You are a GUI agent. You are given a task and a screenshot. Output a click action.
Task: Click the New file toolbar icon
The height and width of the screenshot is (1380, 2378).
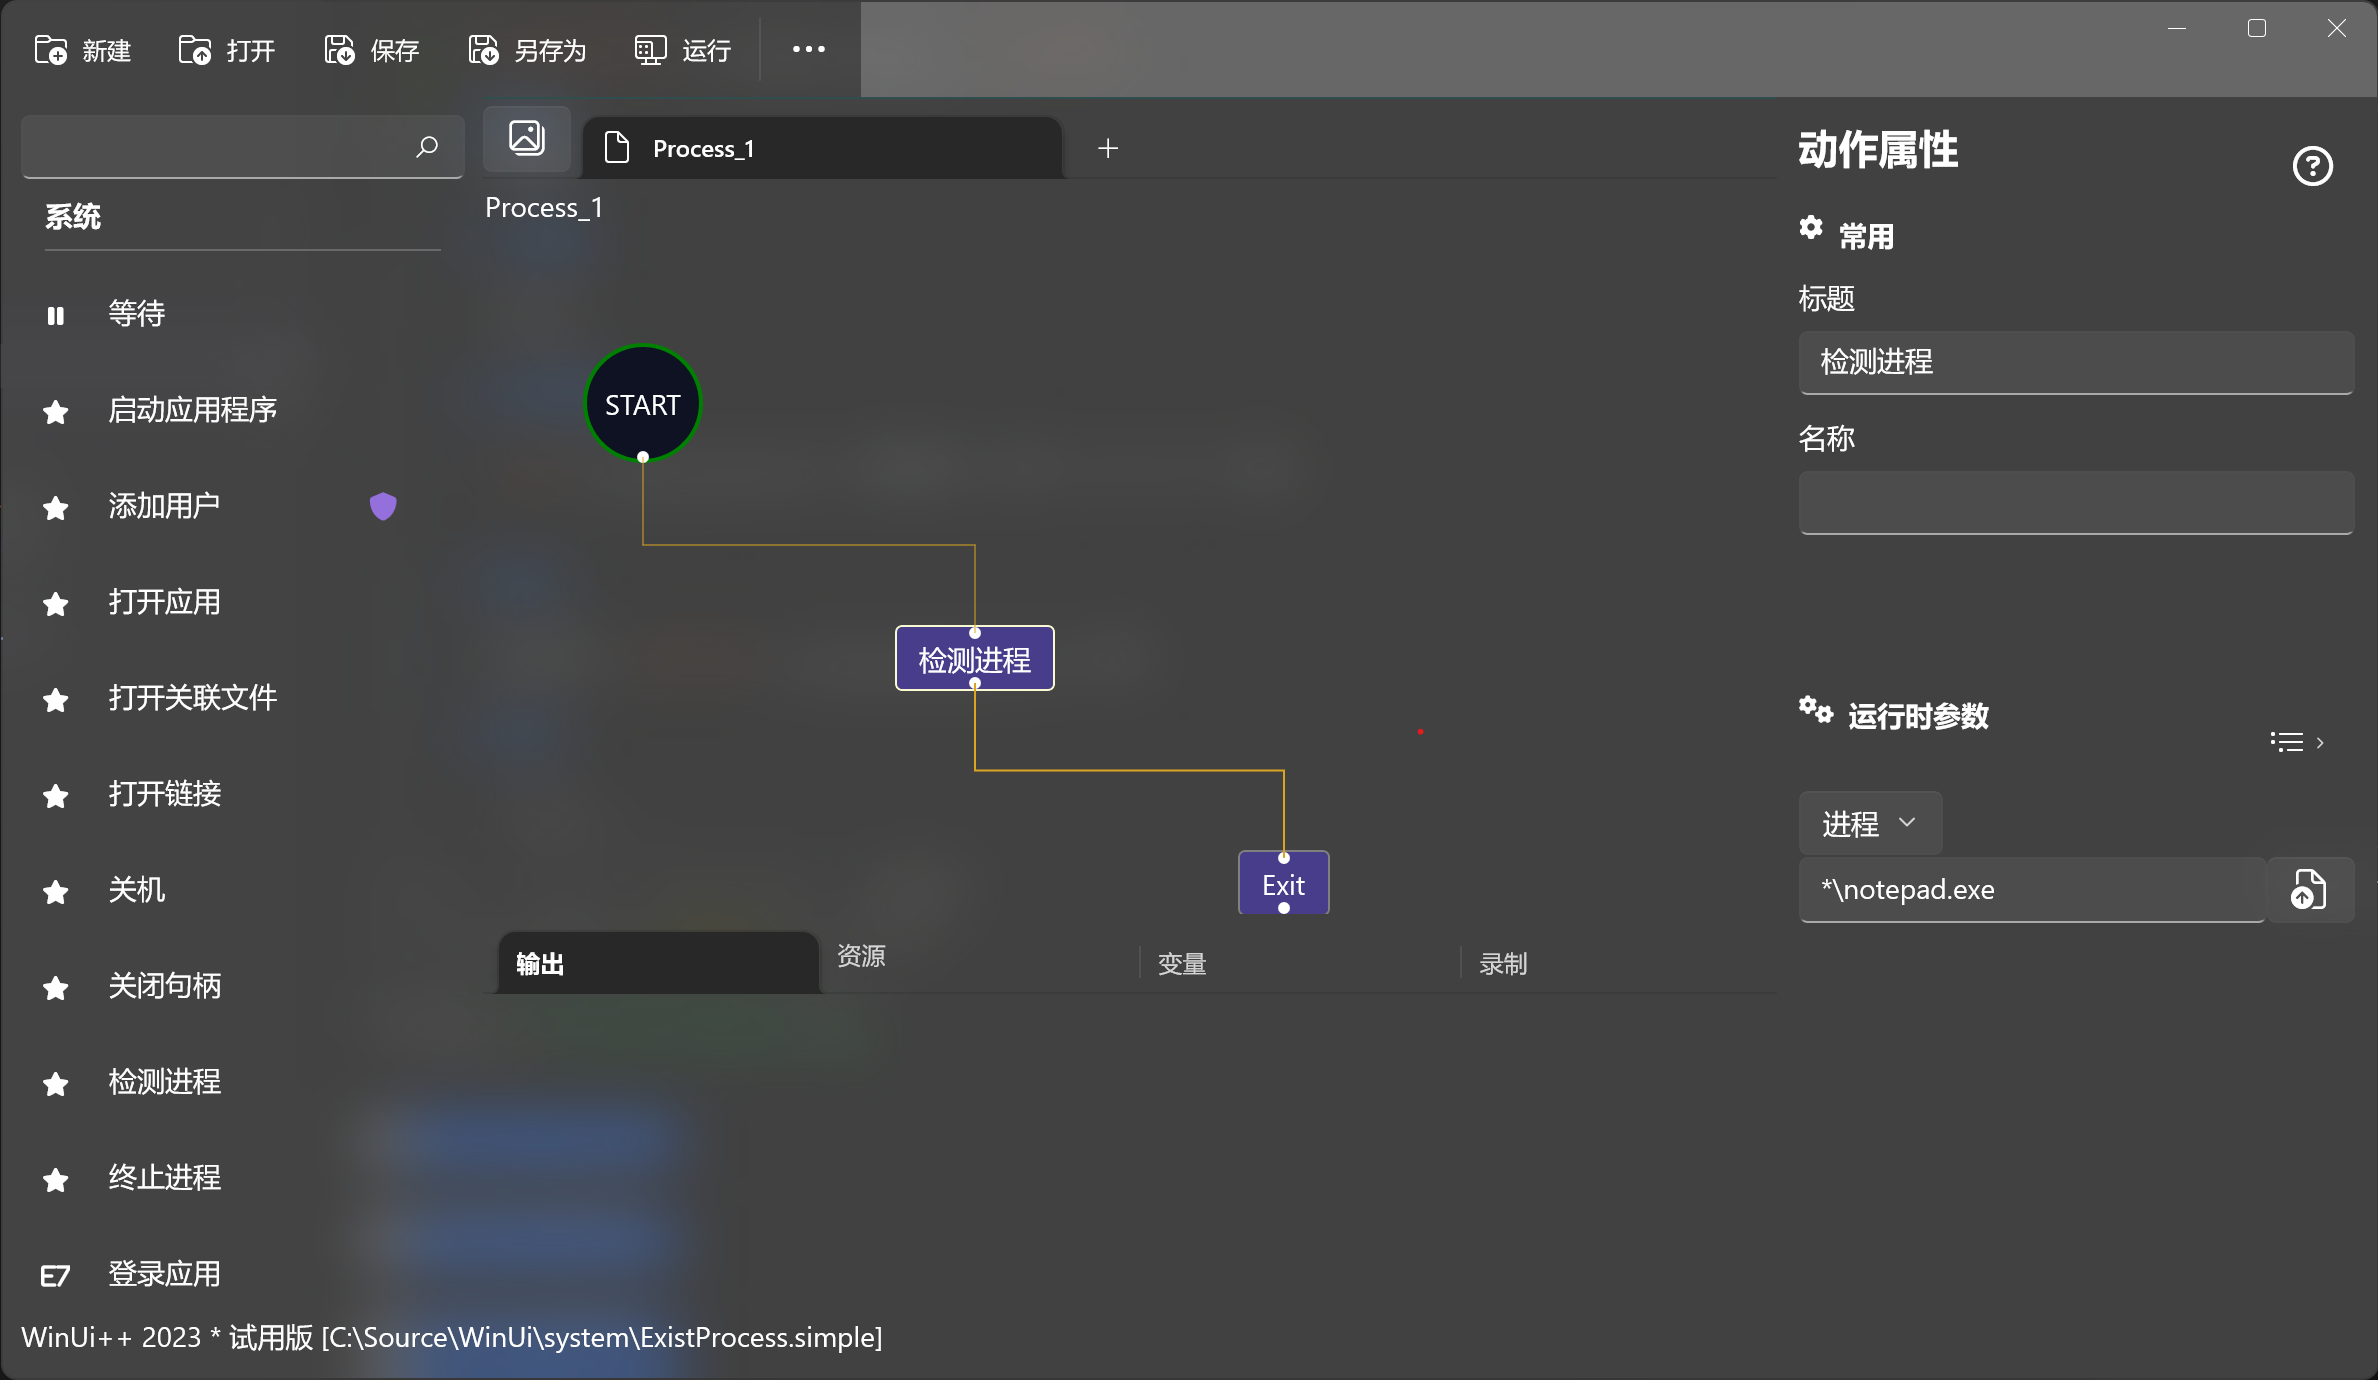coord(51,50)
